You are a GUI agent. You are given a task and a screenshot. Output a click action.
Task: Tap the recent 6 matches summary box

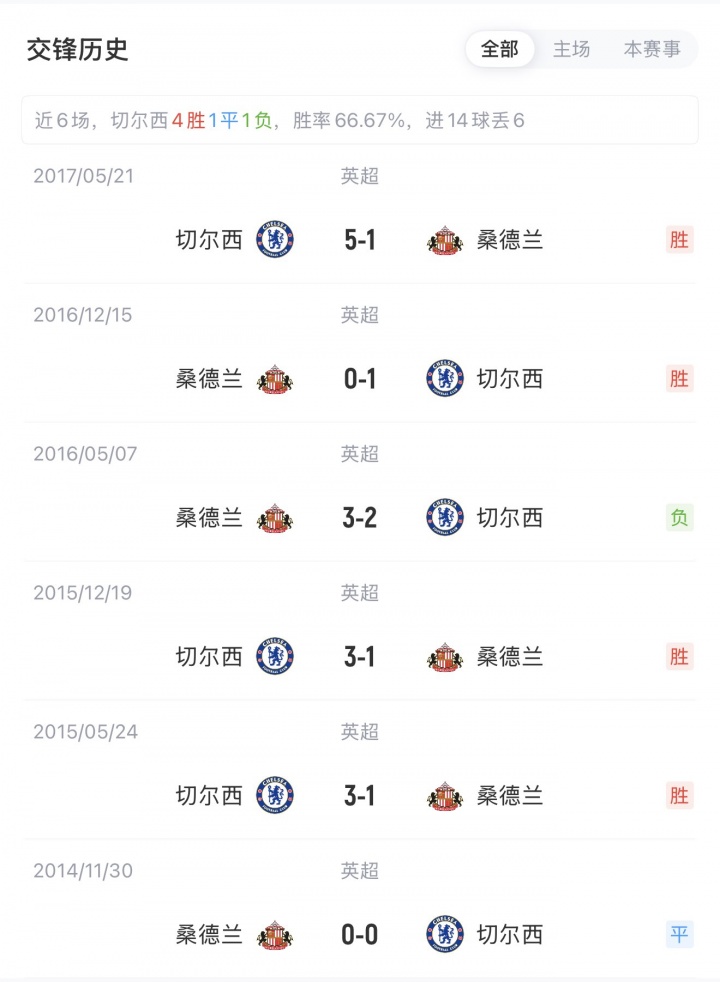359,121
